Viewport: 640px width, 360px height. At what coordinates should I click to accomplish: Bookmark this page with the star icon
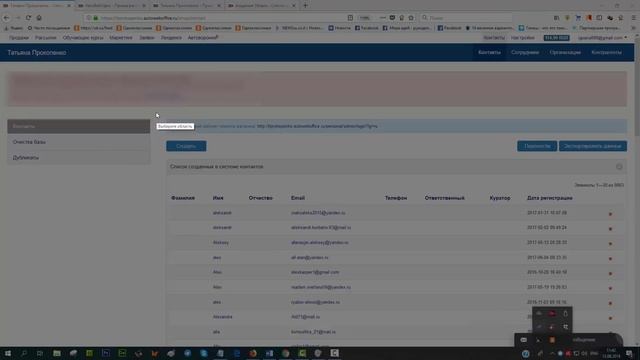(411, 18)
